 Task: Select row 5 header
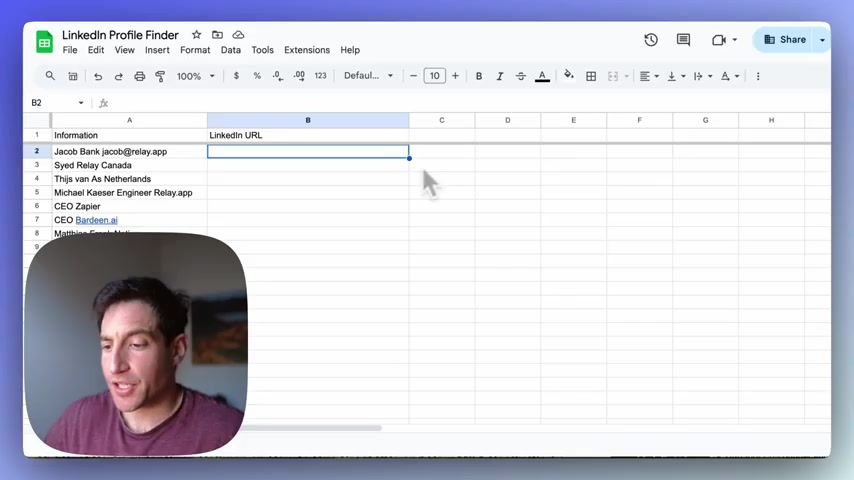click(x=37, y=192)
